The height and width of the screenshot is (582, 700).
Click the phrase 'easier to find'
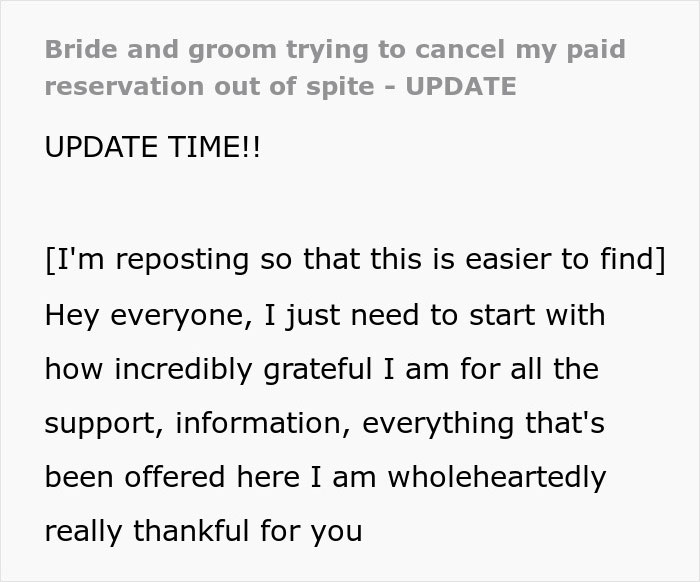560,258
